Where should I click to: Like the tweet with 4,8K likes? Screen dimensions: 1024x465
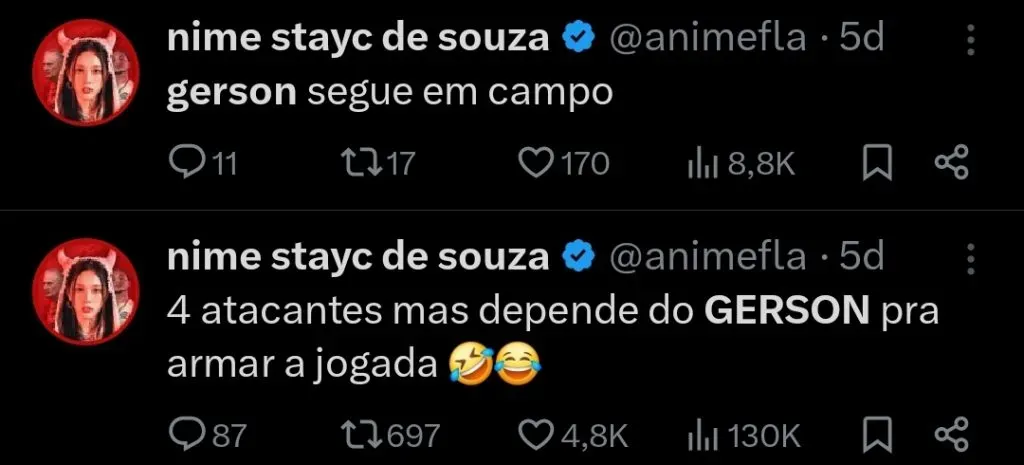click(x=539, y=434)
